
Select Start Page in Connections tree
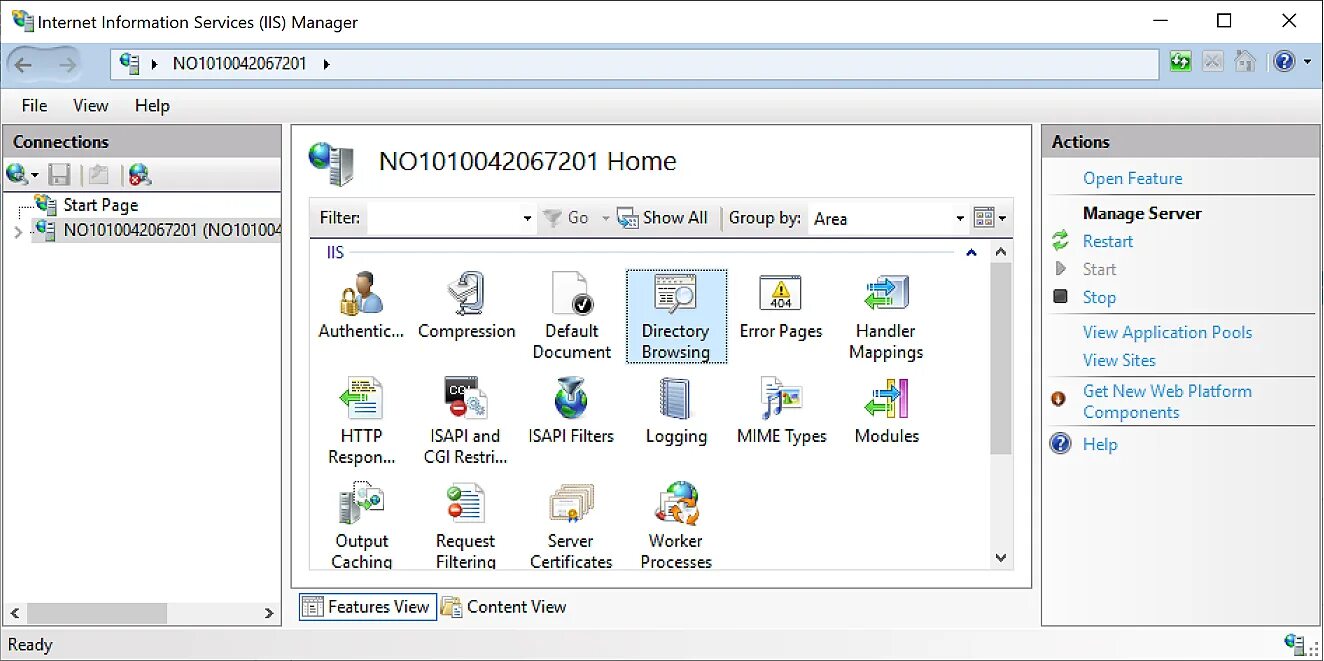(x=100, y=205)
